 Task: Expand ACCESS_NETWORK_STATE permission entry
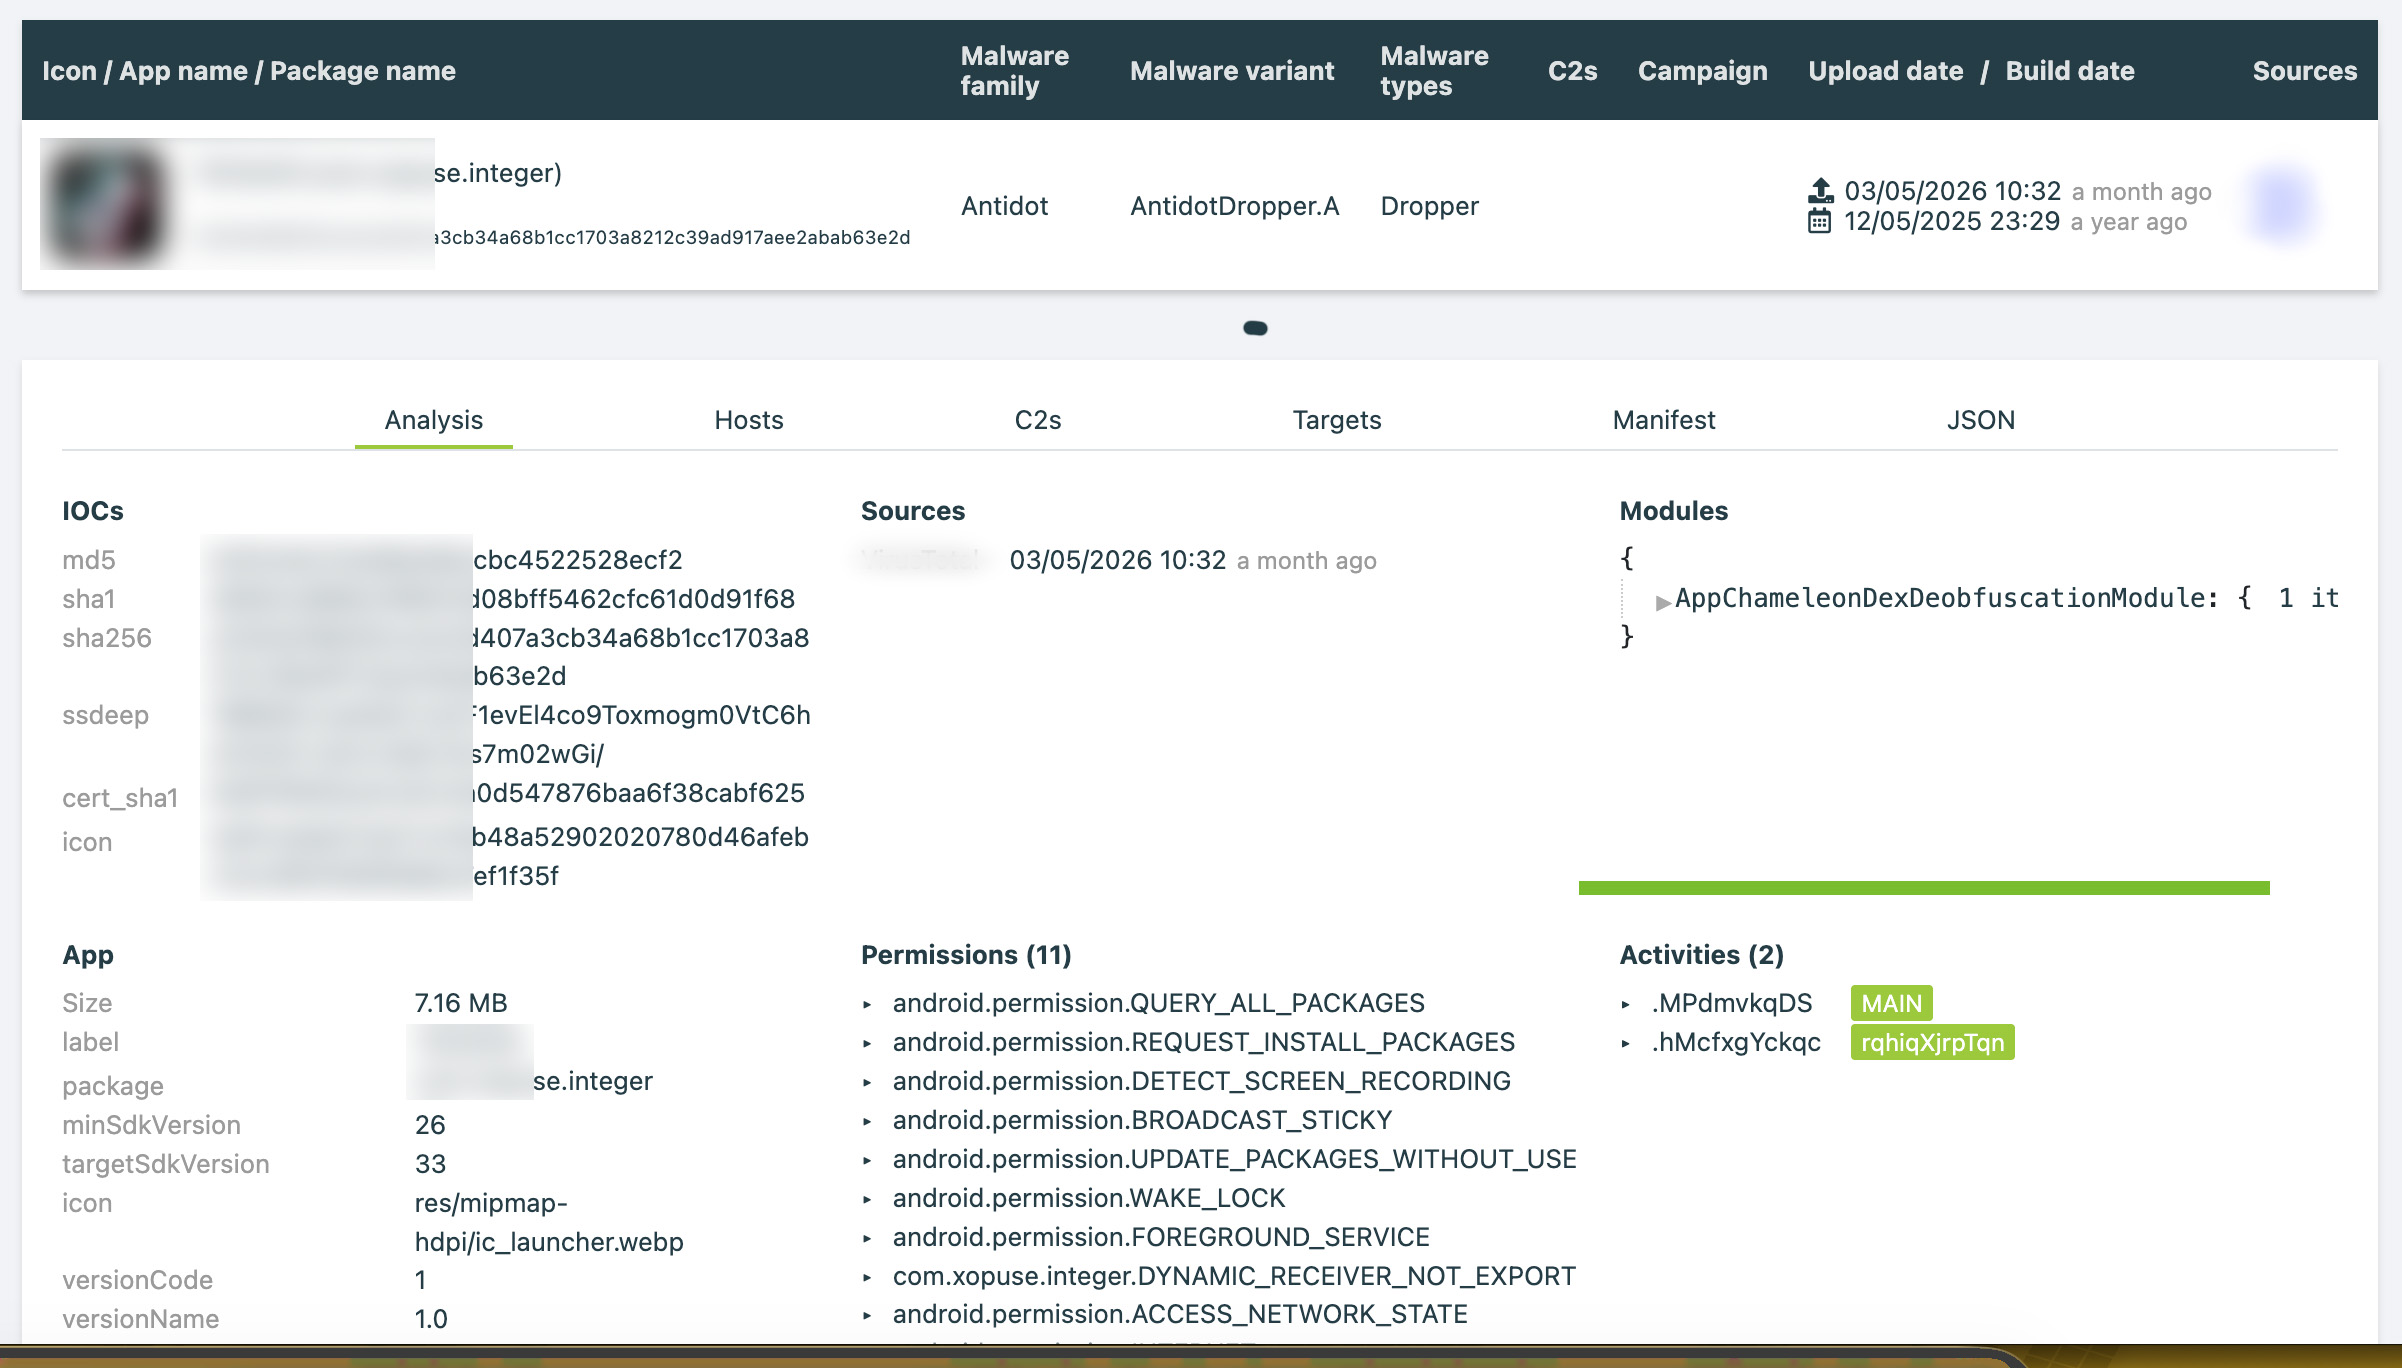point(867,1315)
